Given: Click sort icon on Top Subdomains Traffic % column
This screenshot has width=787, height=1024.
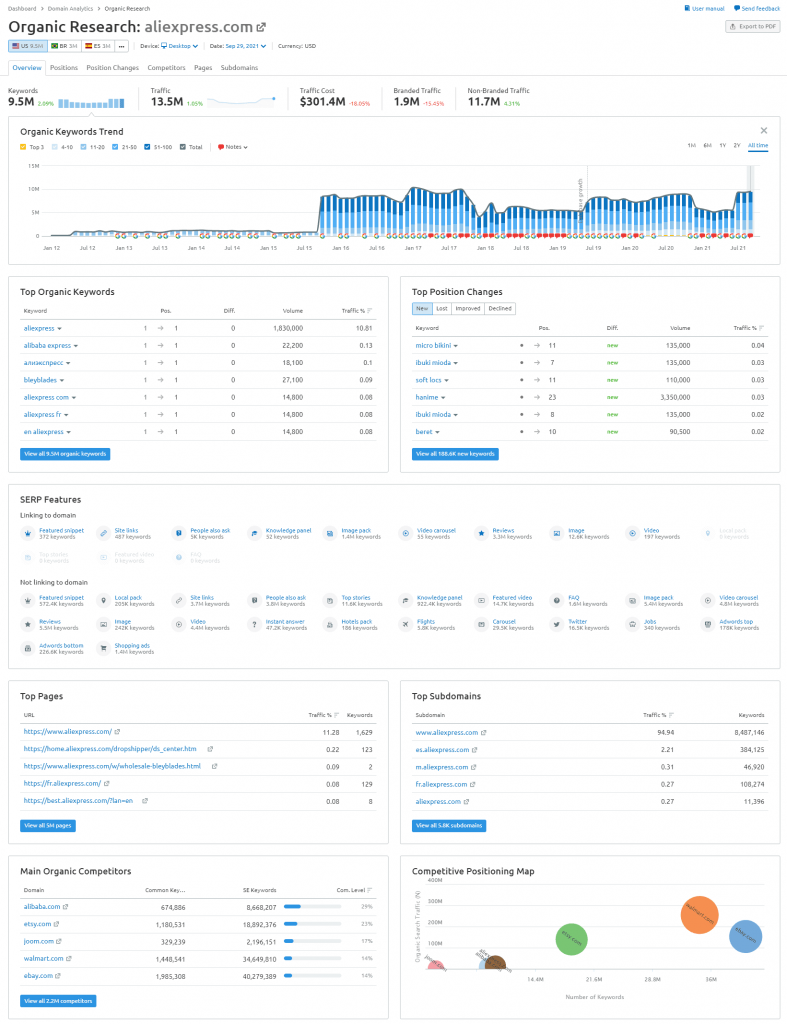Looking at the screenshot, I should (671, 715).
